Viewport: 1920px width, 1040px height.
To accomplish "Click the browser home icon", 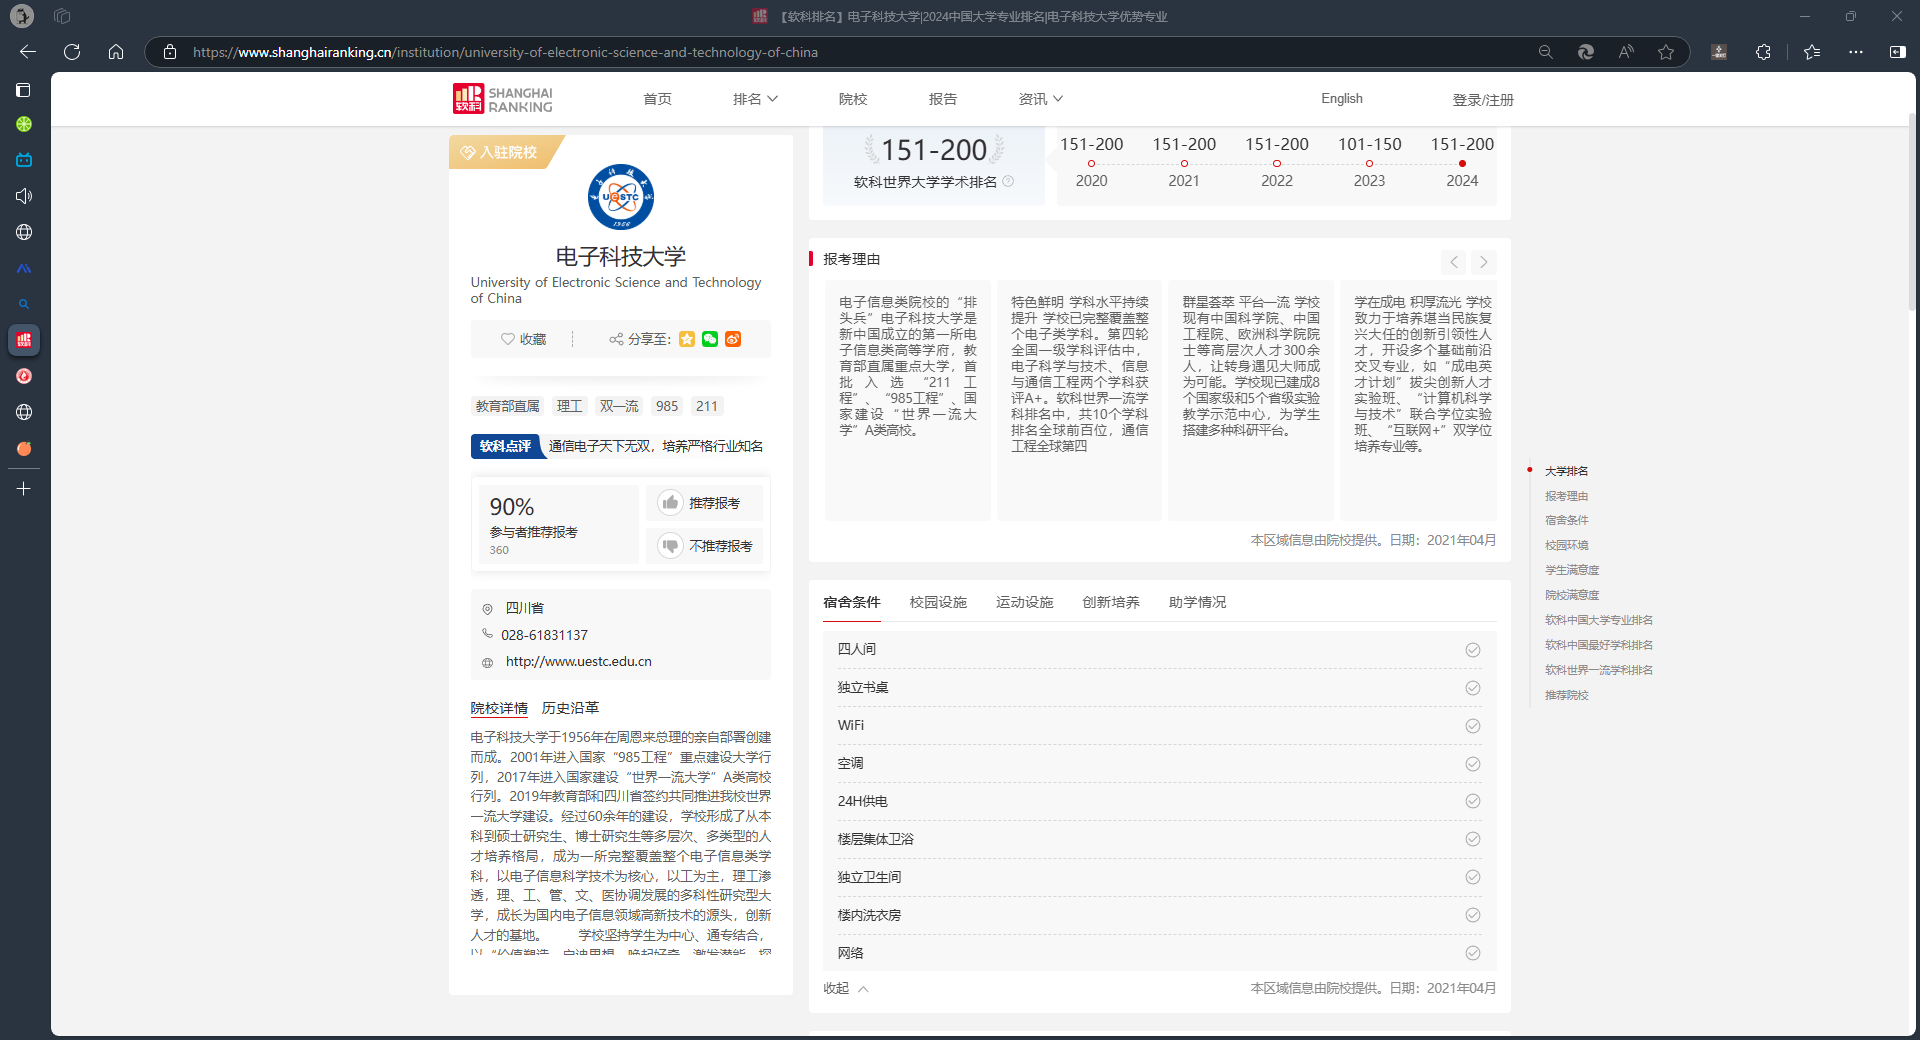I will [116, 52].
